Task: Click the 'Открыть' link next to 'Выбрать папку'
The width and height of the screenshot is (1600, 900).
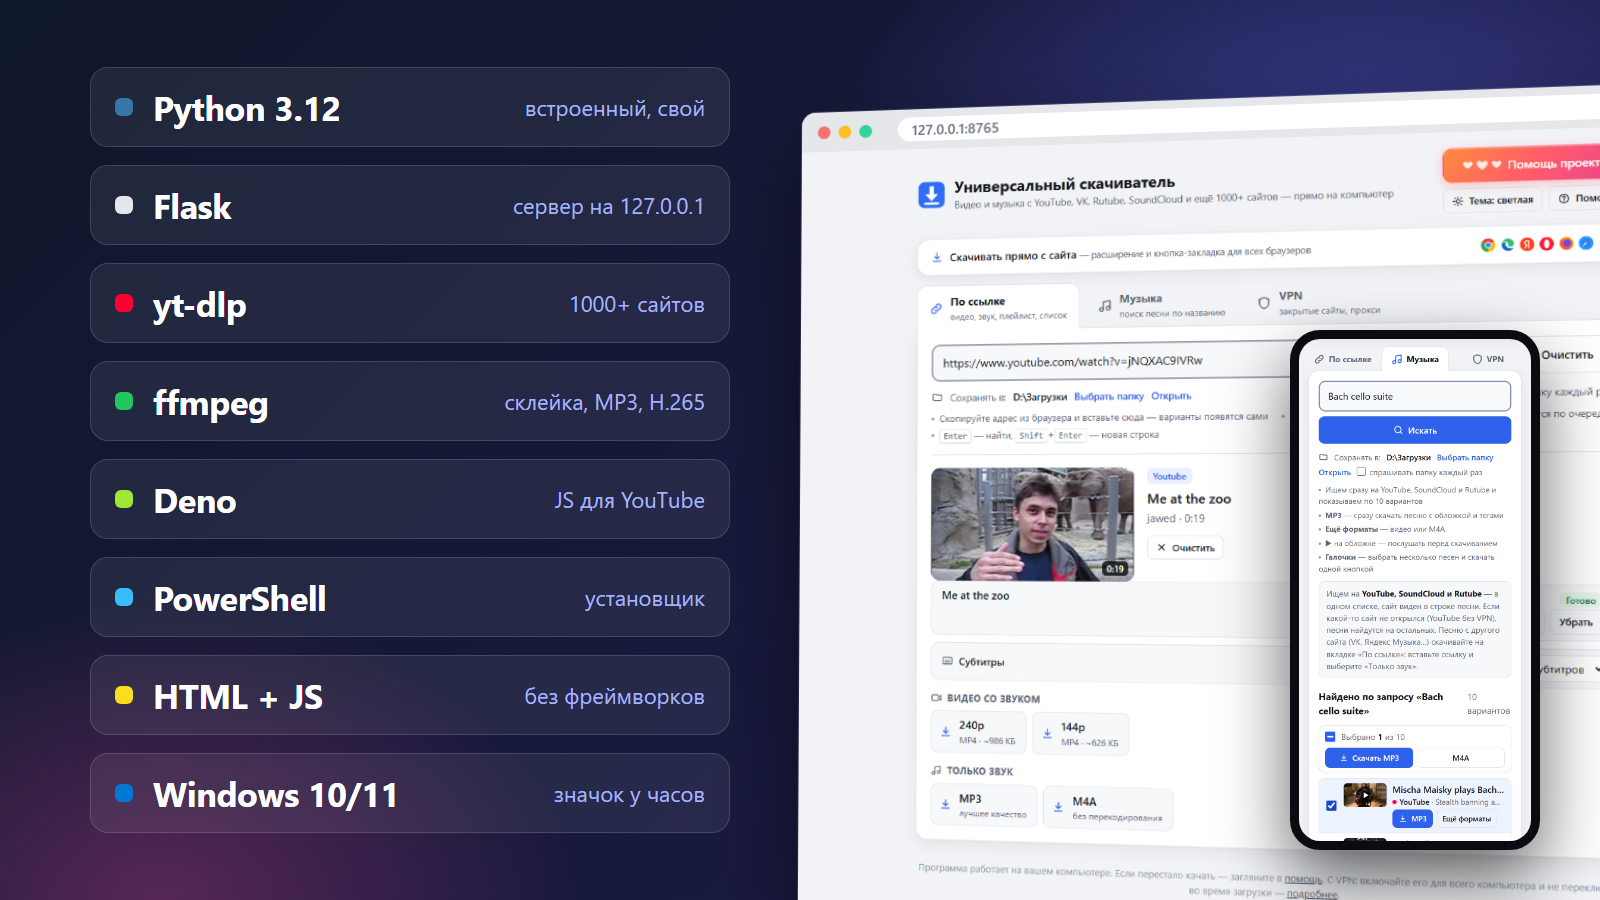Action: coord(1171,396)
